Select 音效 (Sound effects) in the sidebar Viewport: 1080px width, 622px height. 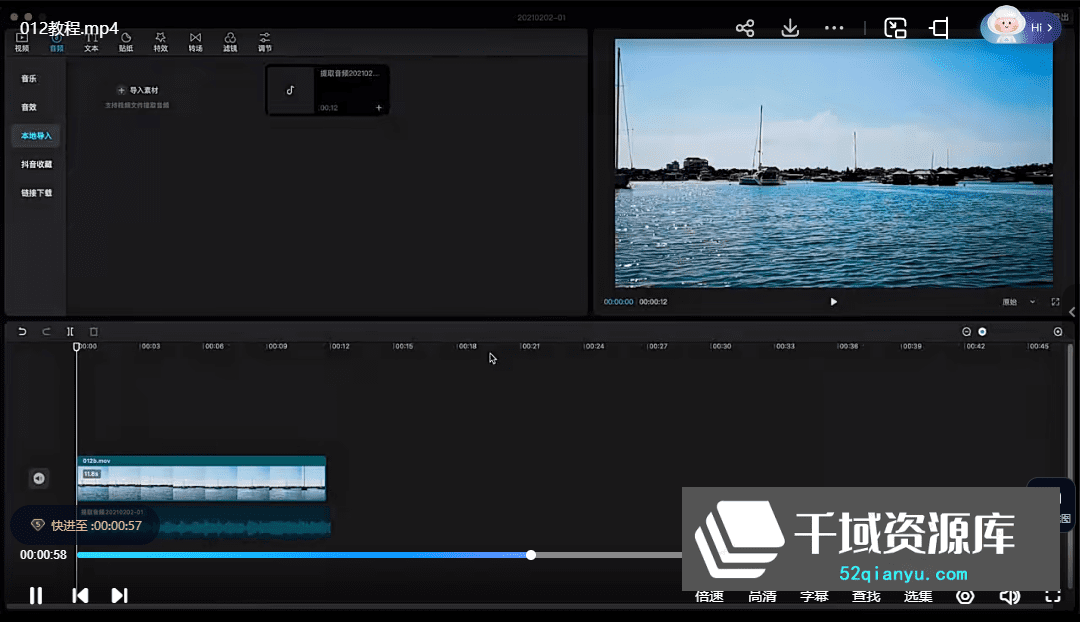tap(29, 107)
